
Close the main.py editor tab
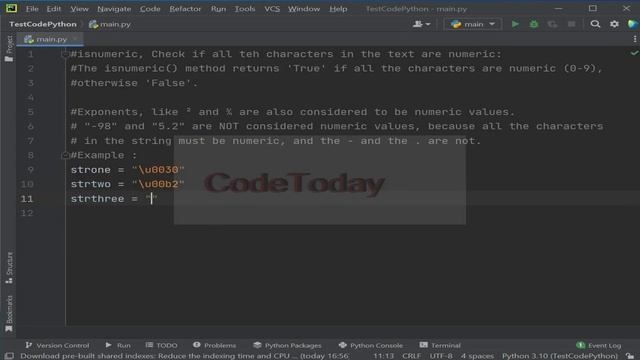coord(76,39)
